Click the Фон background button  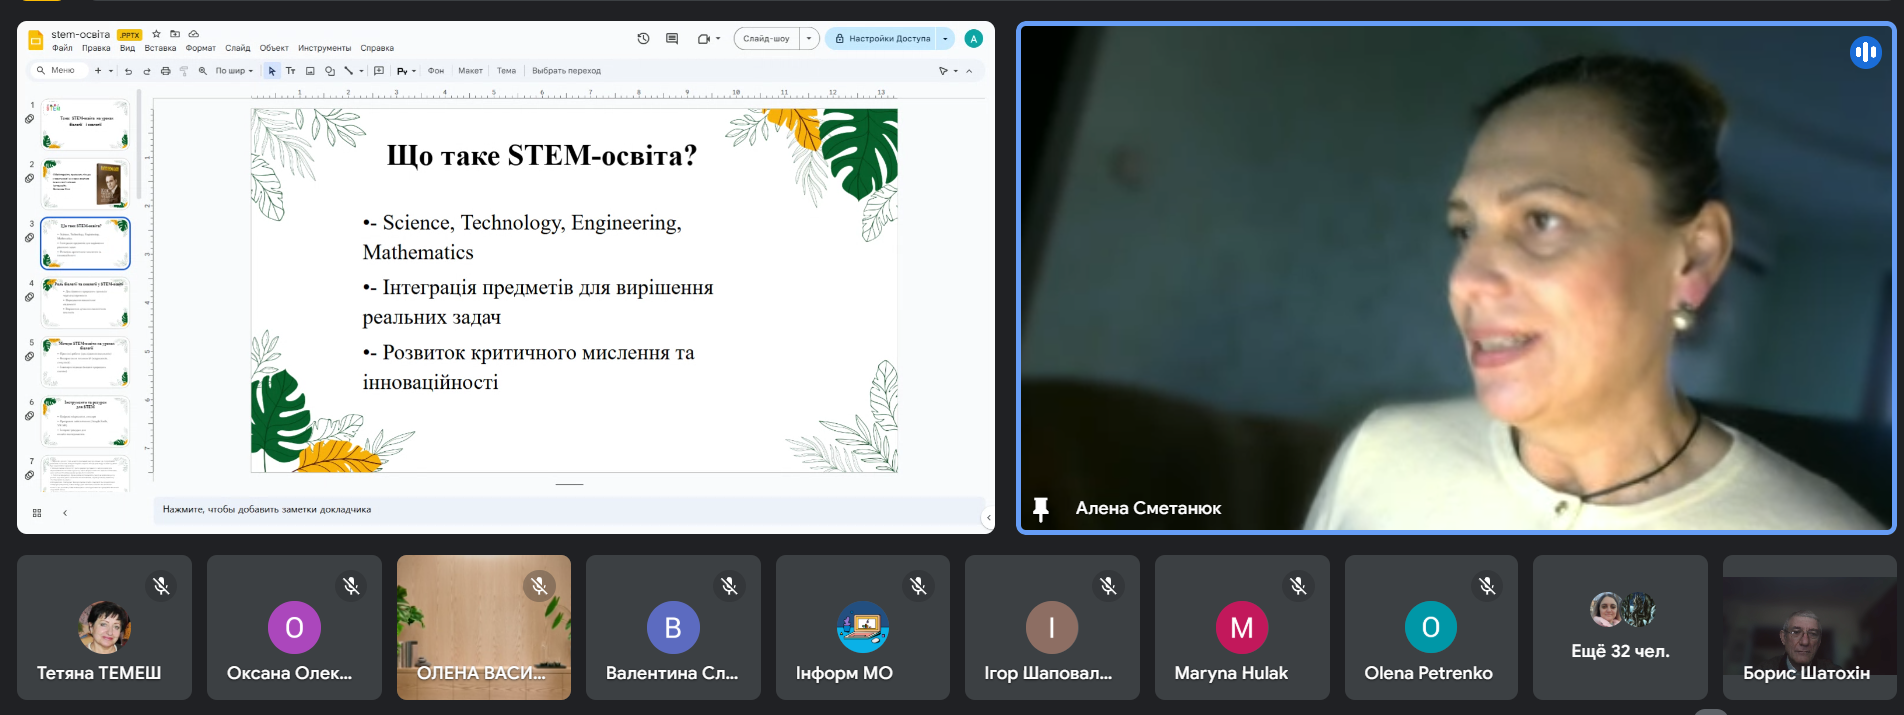(436, 71)
